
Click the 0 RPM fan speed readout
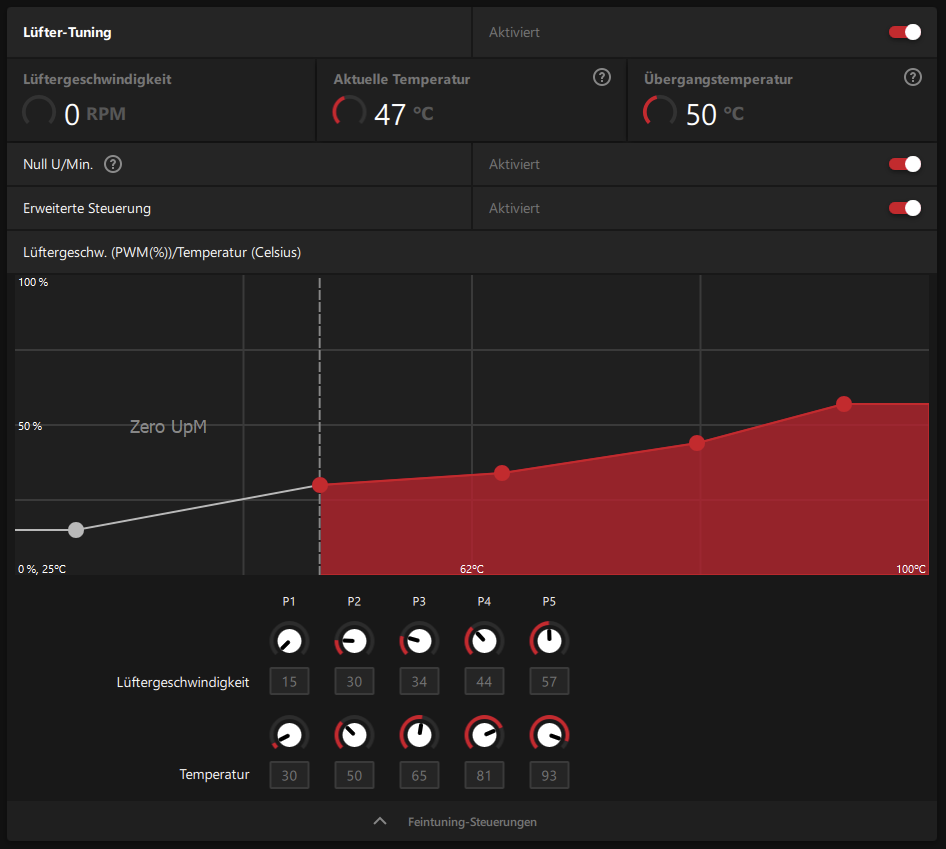coord(95,114)
